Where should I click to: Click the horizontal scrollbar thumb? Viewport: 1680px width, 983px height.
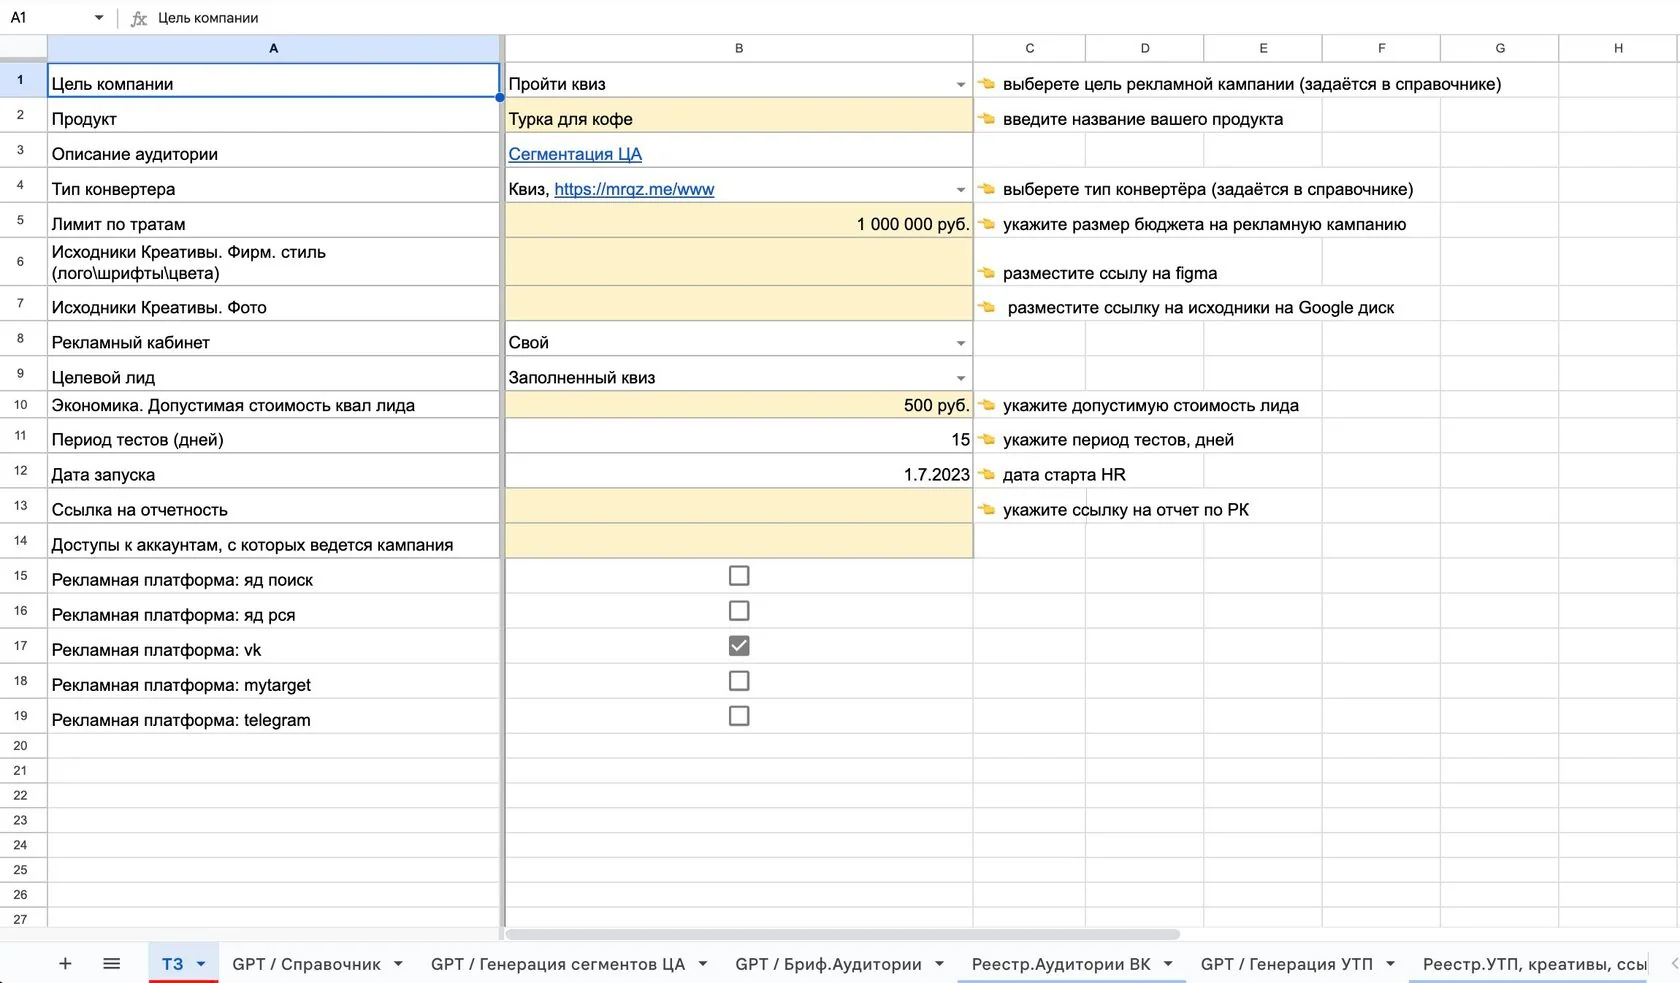pos(842,934)
